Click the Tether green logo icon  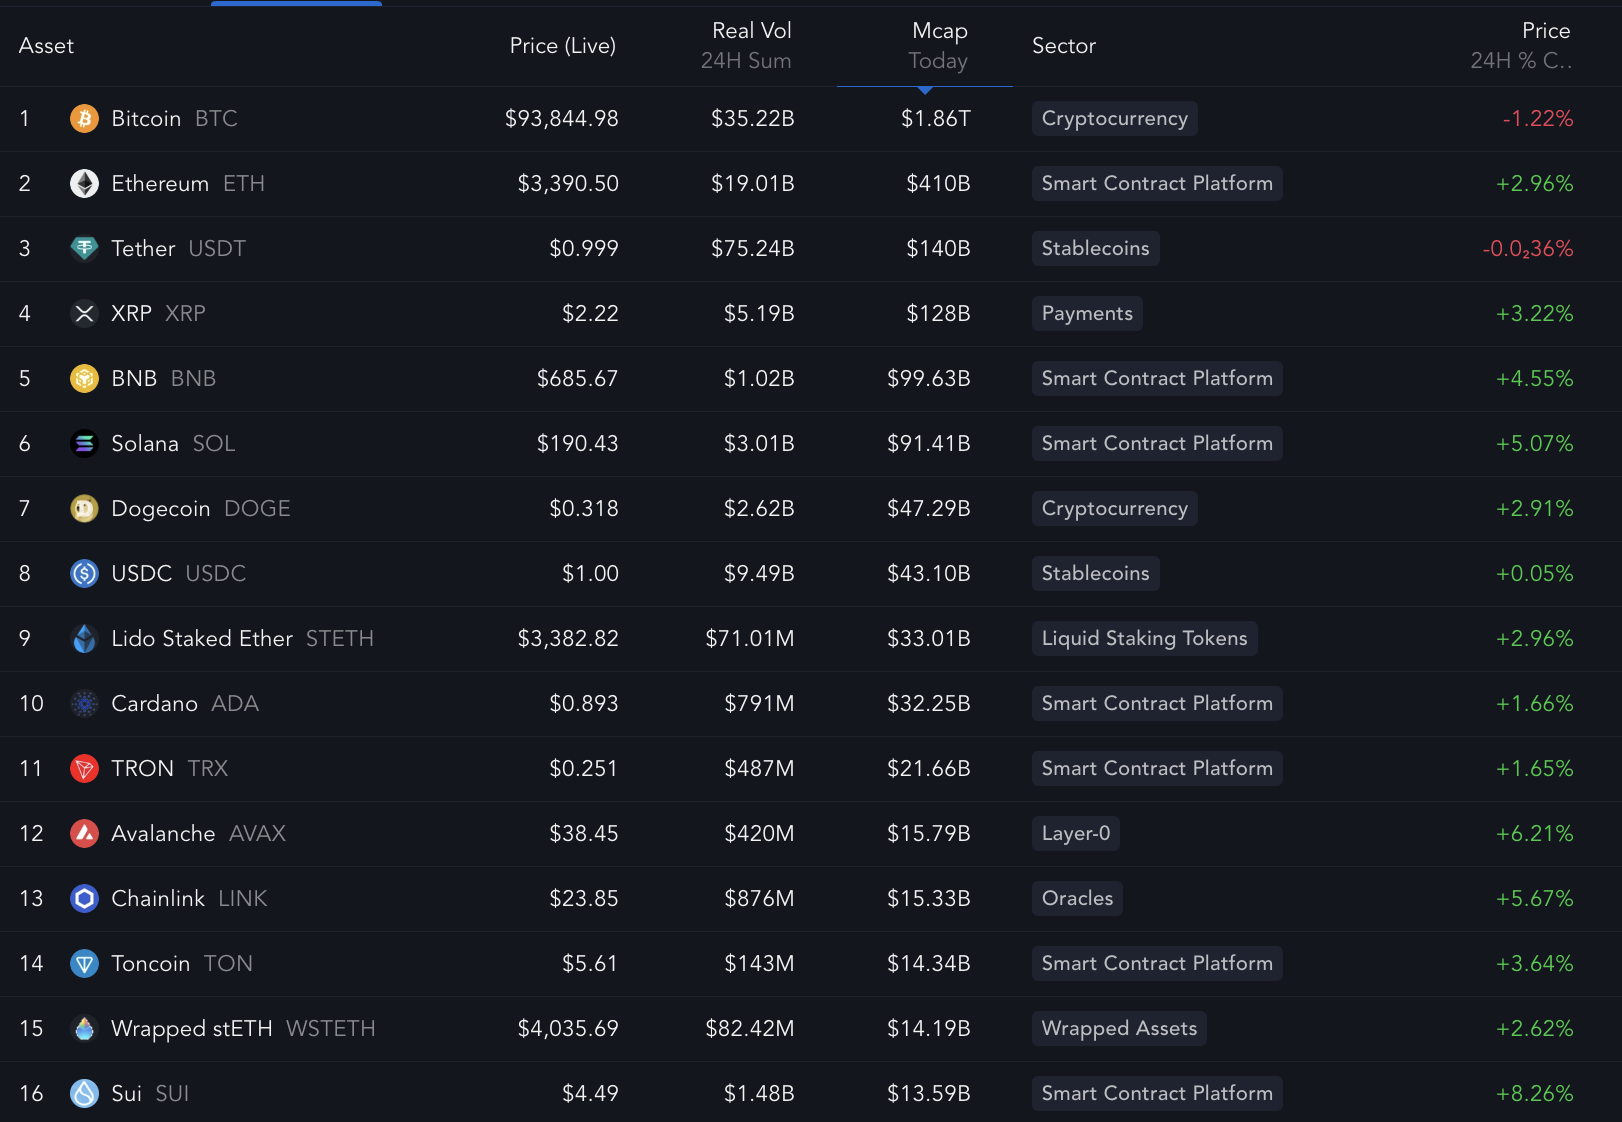pyautogui.click(x=84, y=249)
